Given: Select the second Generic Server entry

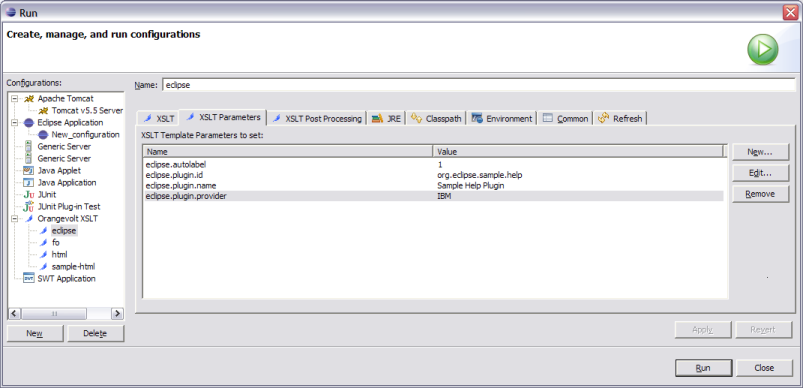Looking at the screenshot, I should (64, 159).
